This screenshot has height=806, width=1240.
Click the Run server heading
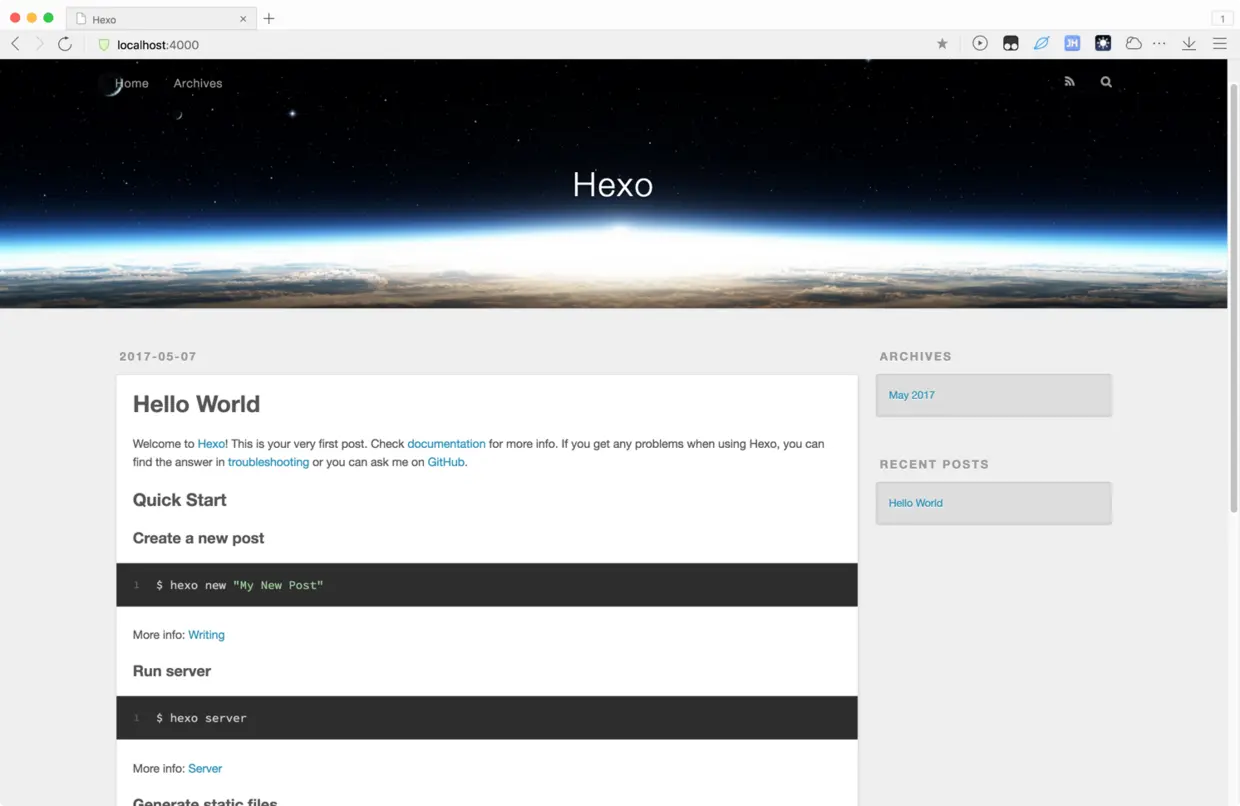point(172,671)
